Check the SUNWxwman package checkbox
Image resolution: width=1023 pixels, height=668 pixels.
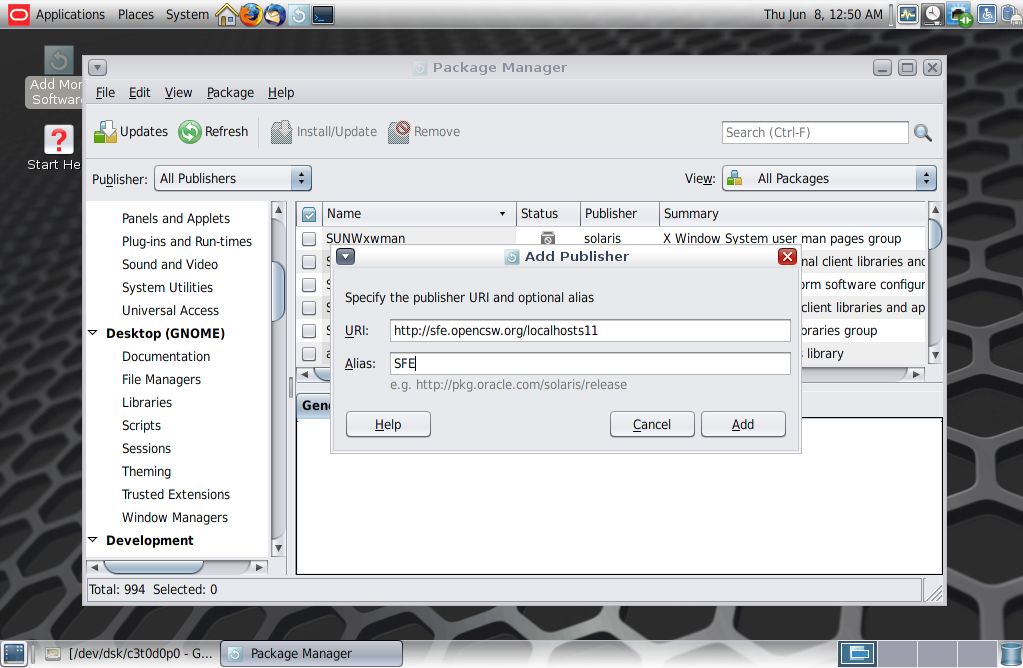click(308, 238)
